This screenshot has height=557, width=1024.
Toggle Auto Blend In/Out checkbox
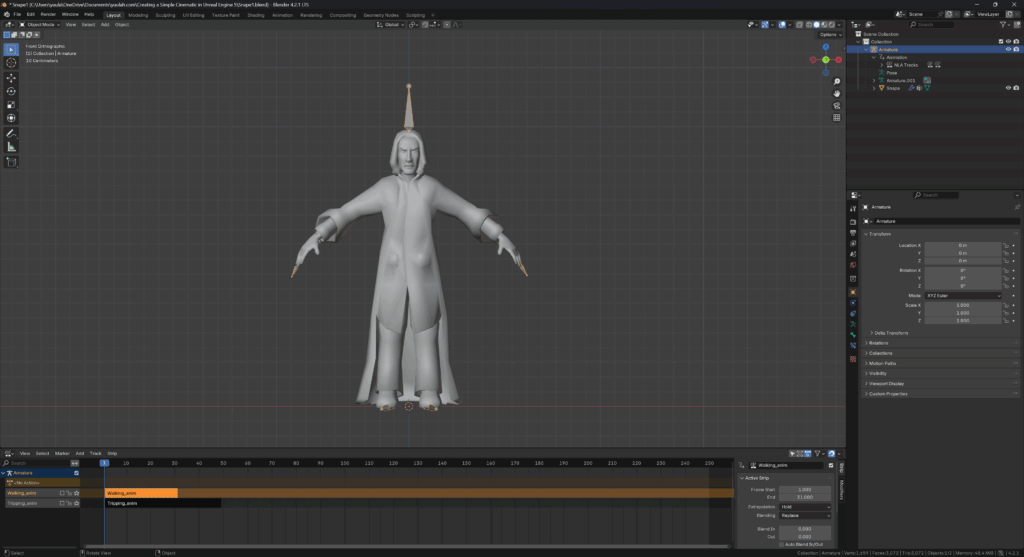[x=782, y=544]
